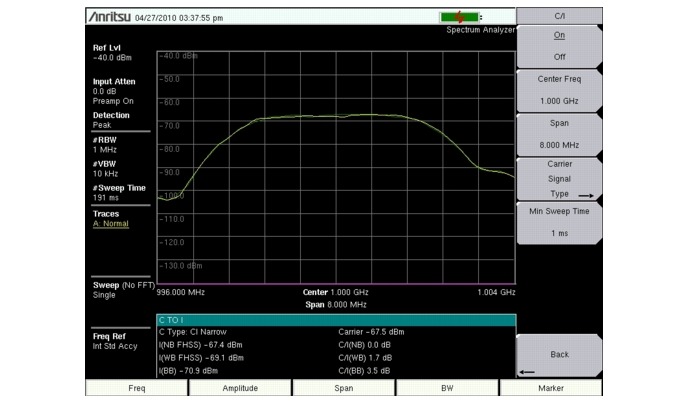This screenshot has height=406, width=689.
Task: Open the Center Freq 1.000 GHz softkey
Action: 559,91
